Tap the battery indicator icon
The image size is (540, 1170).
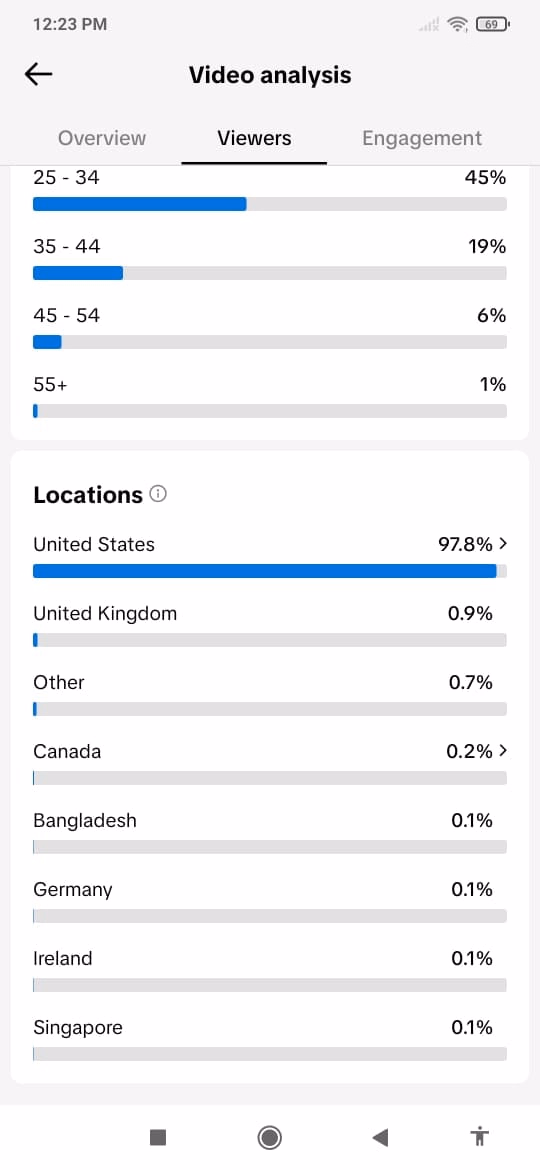pyautogui.click(x=492, y=25)
